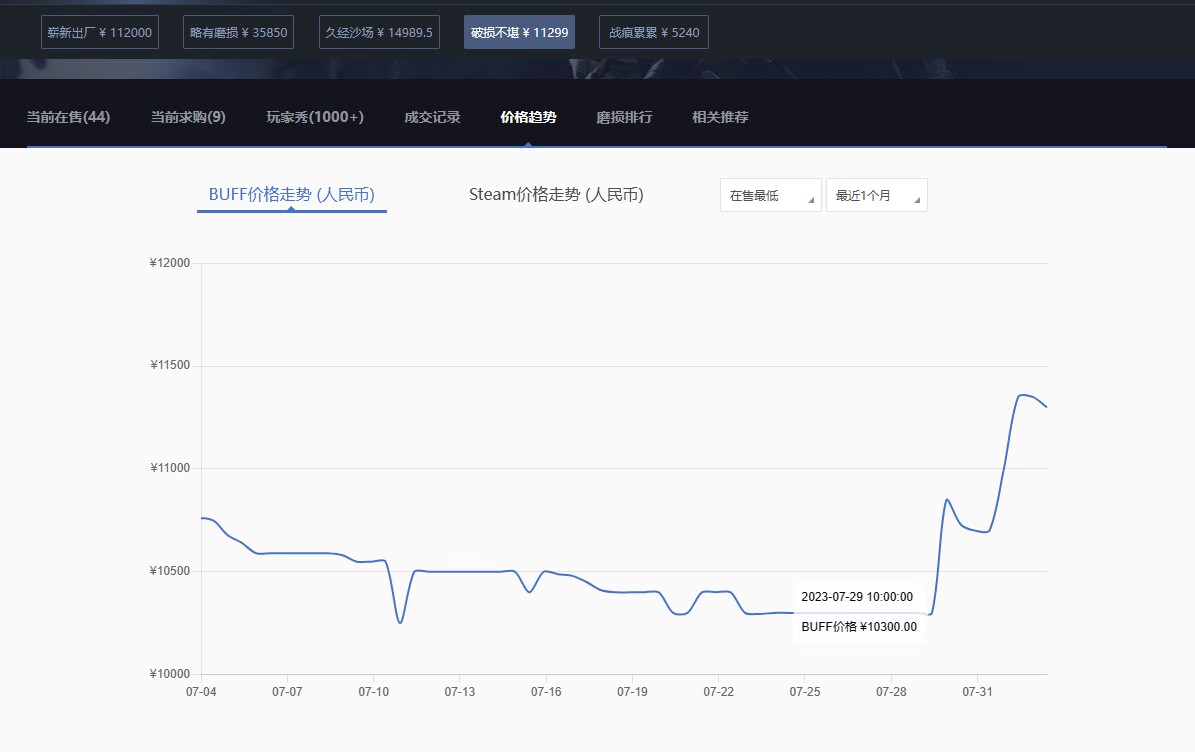The width and height of the screenshot is (1195, 752).
Task: Click the ¥11000 y-axis label
Action: (x=170, y=468)
